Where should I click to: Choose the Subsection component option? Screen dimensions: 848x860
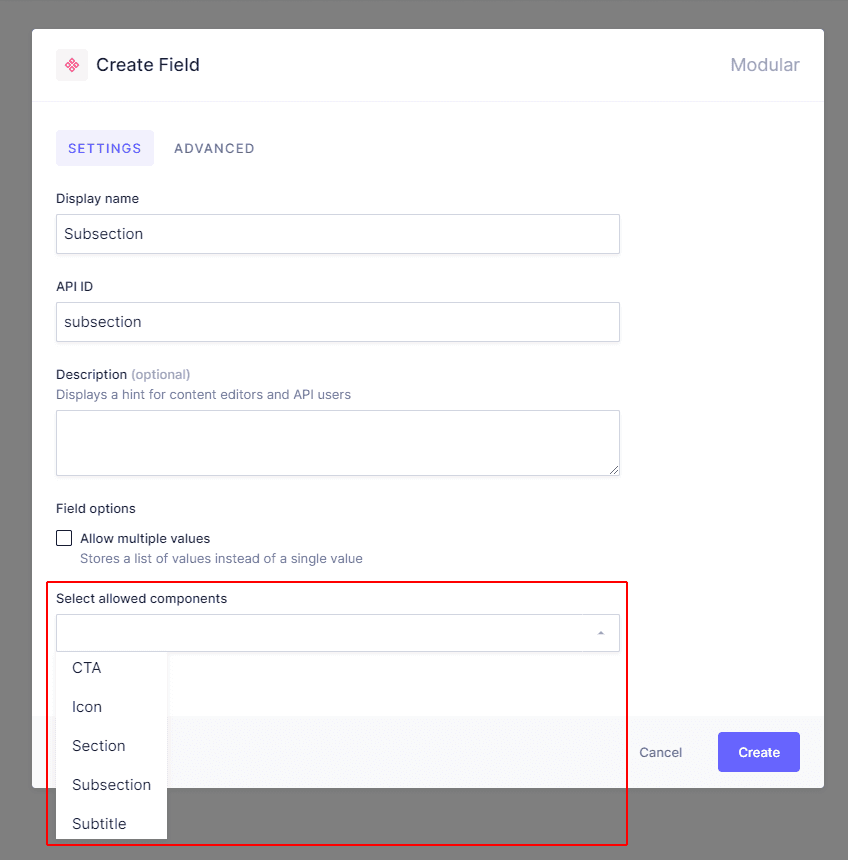(111, 785)
